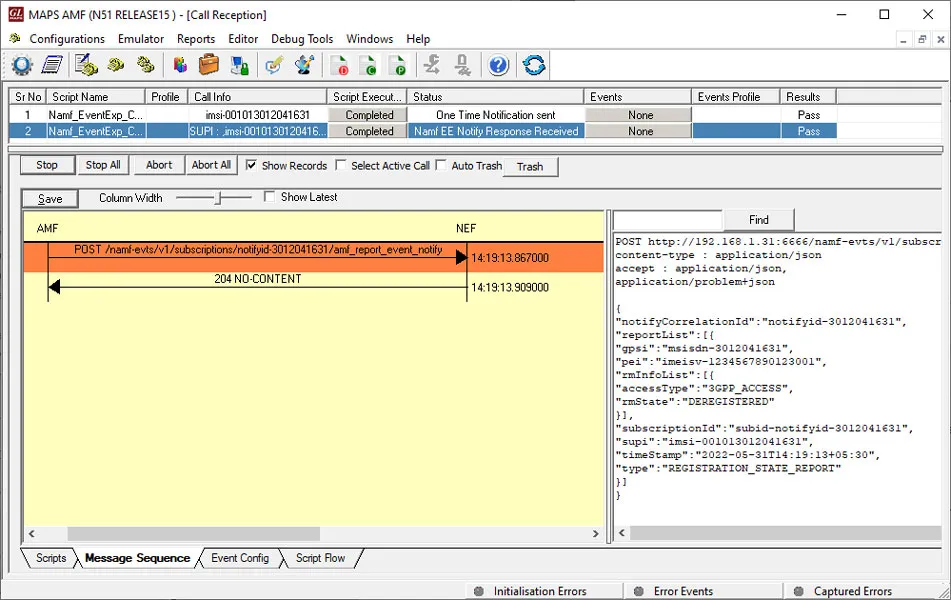The image size is (951, 600).
Task: Click the lined document page toolbar icon
Action: 52,65
